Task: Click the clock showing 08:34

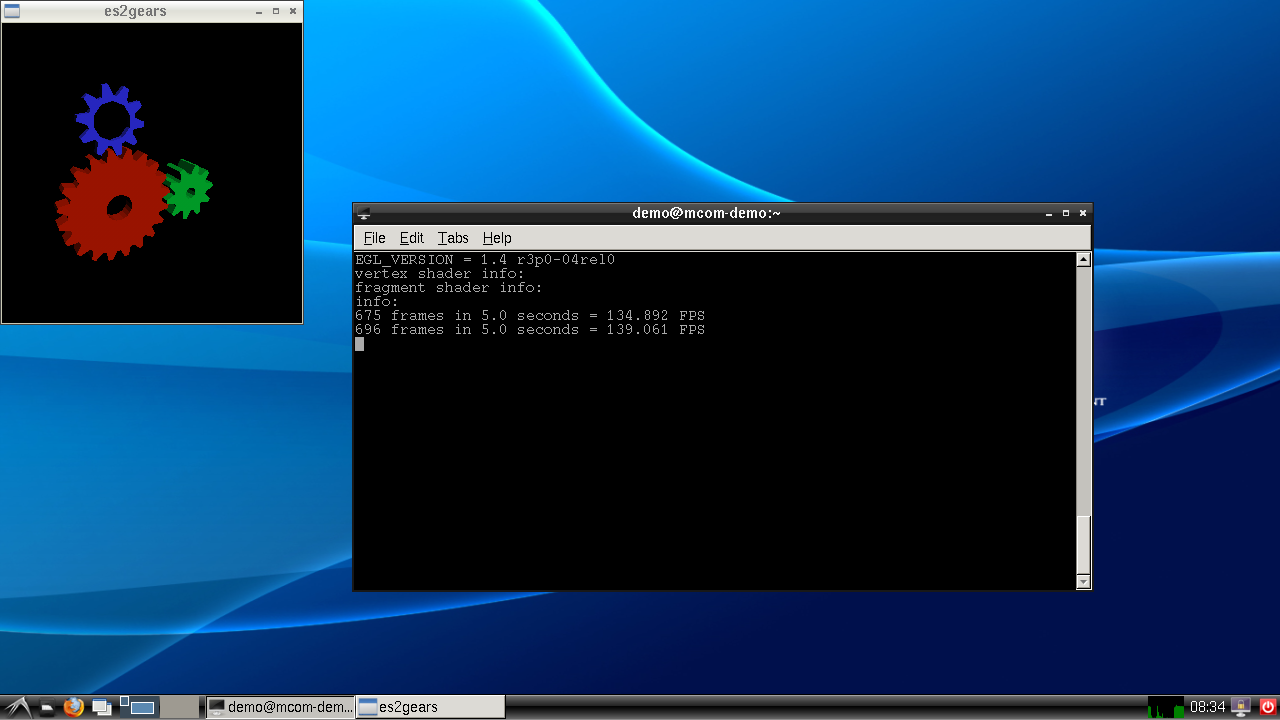Action: click(1207, 707)
